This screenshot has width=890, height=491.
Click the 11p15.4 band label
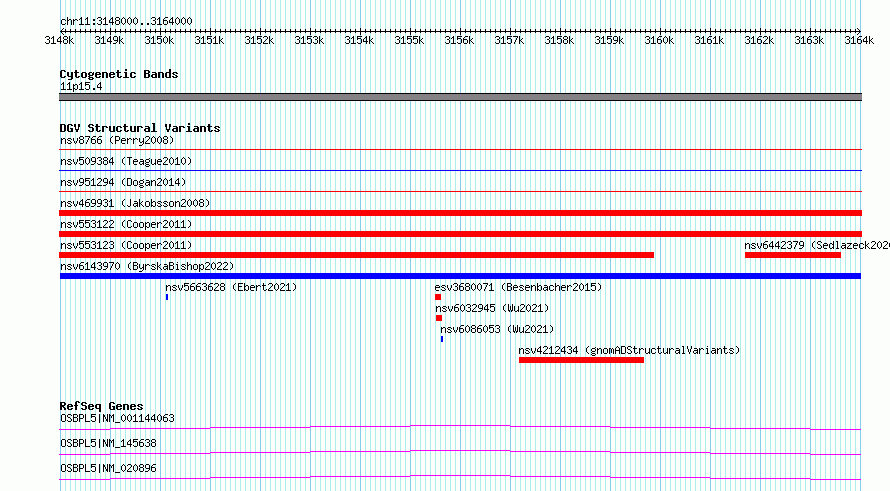pyautogui.click(x=81, y=86)
